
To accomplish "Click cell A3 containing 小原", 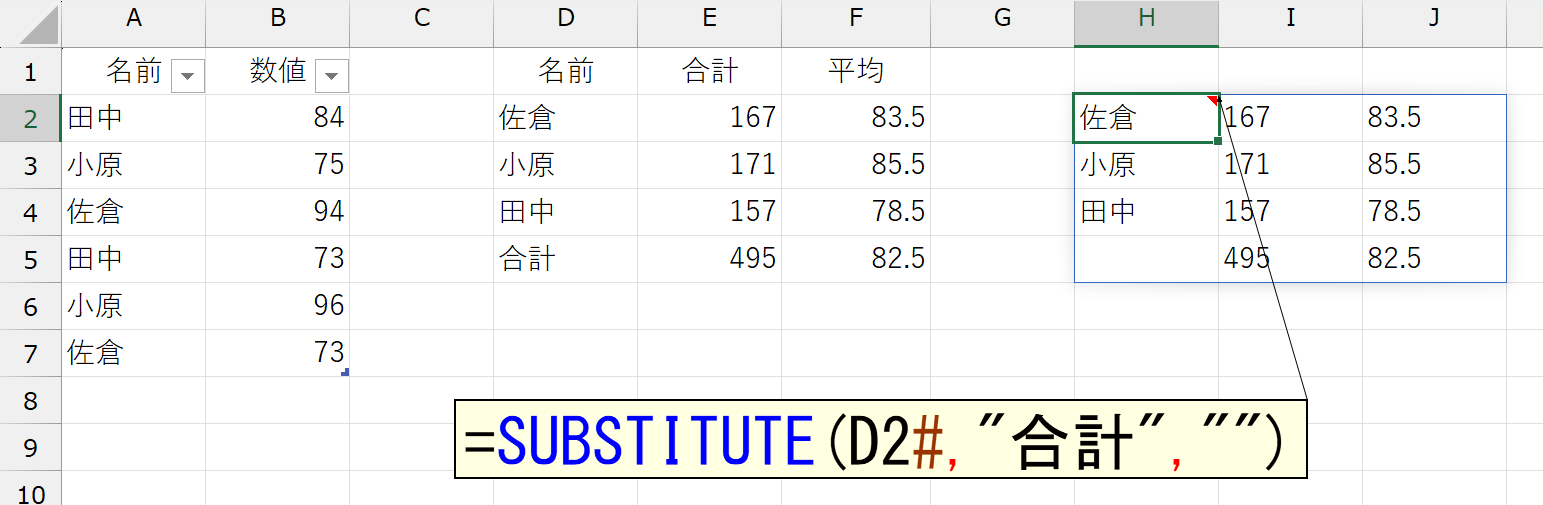I will coord(134,165).
